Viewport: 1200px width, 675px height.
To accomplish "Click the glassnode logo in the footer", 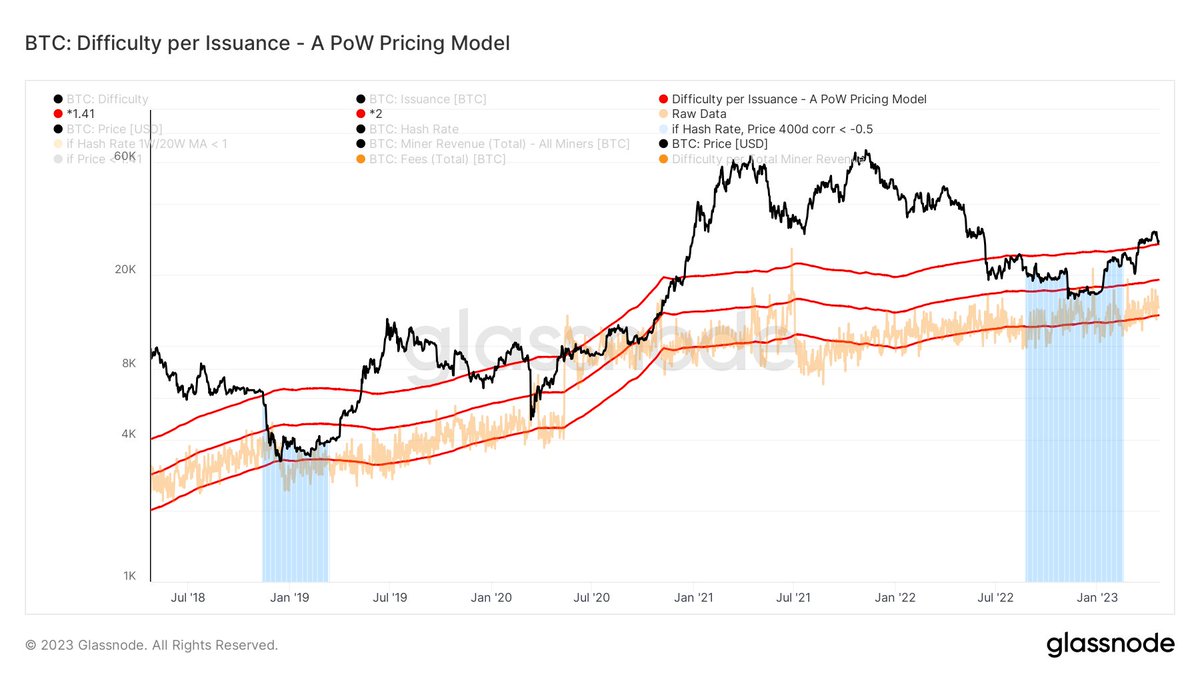I will (1110, 645).
